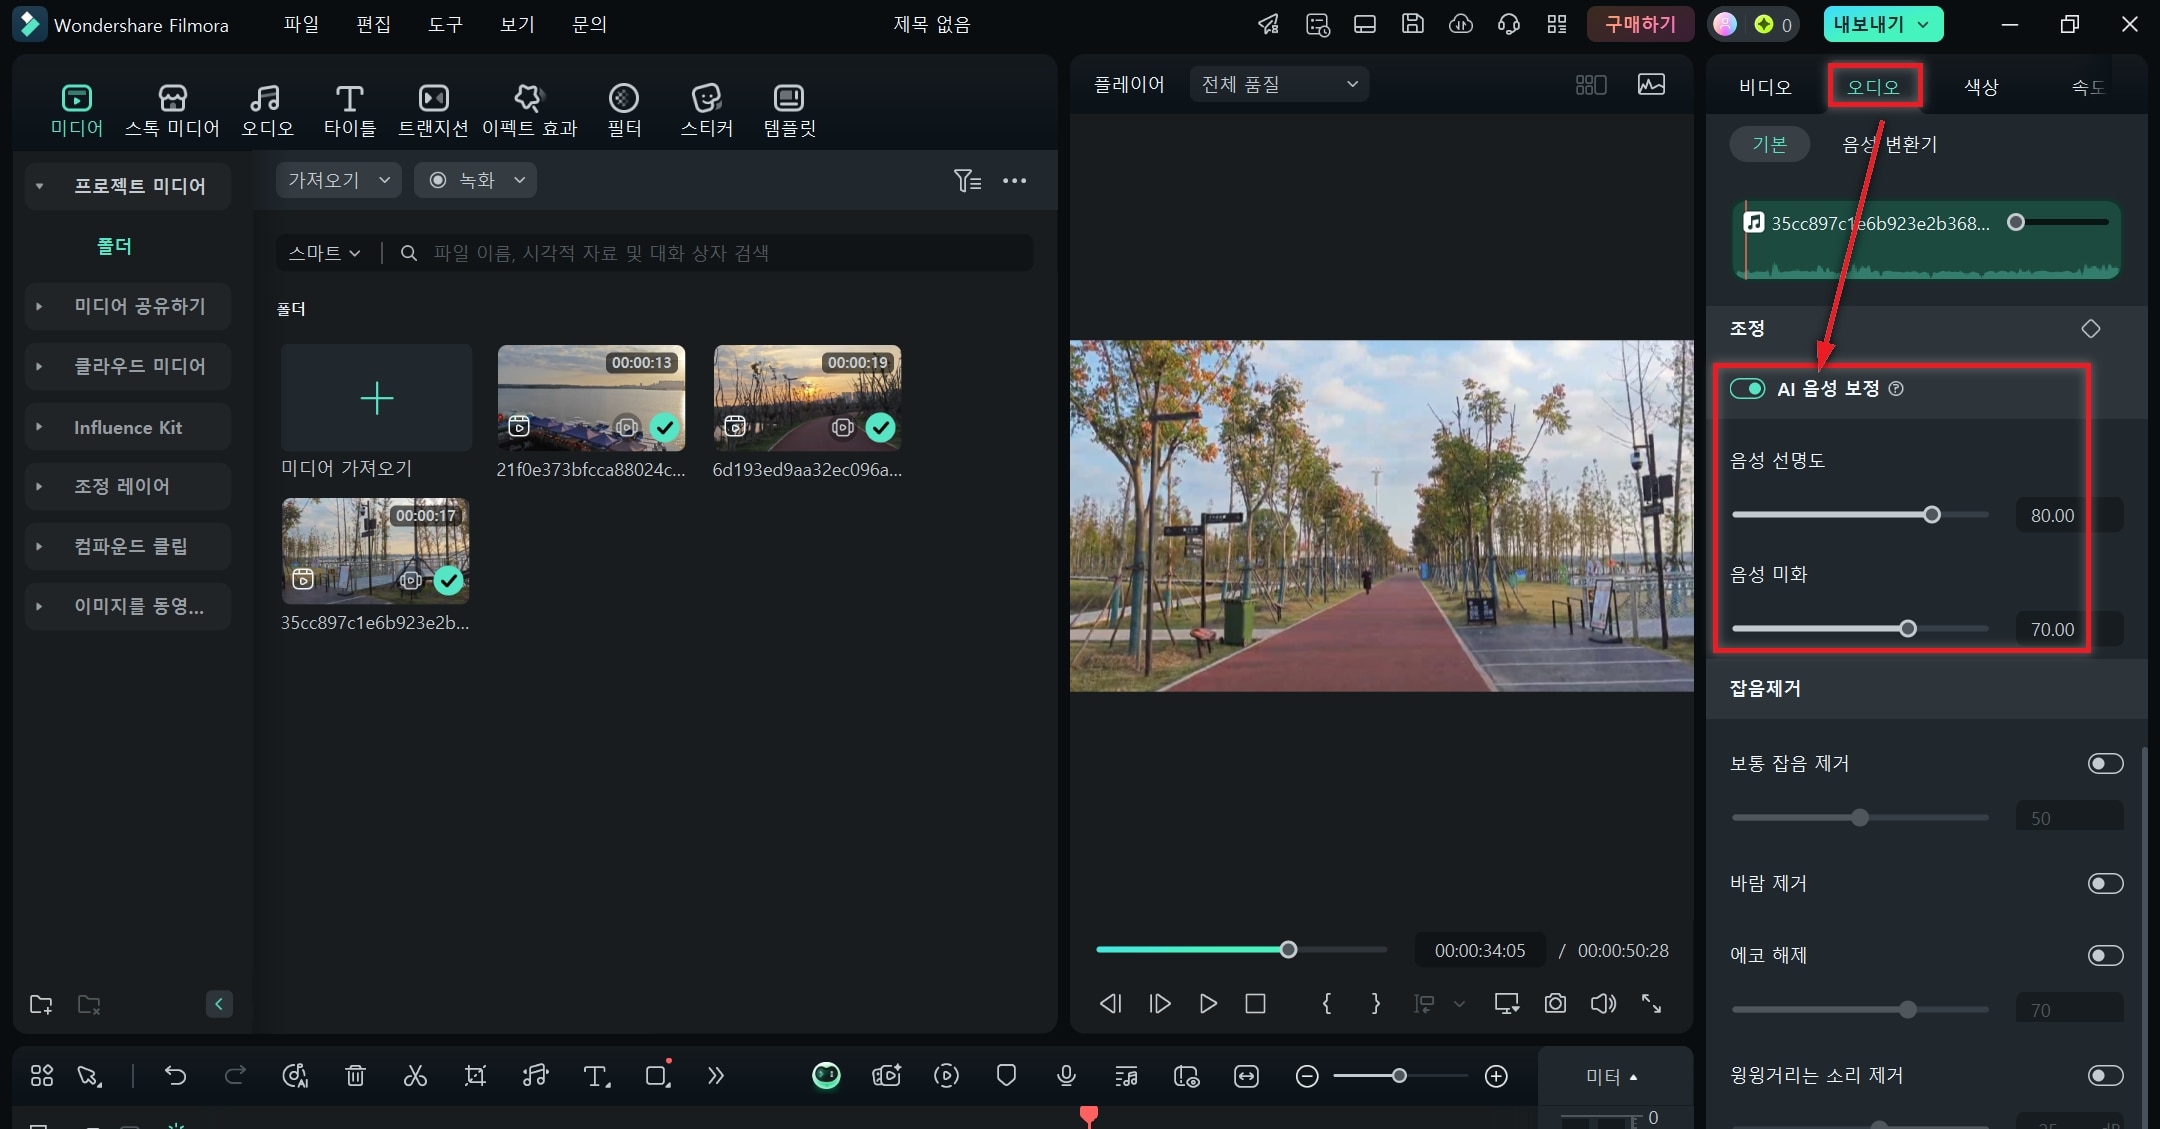Toggle AI 음성 보정 switch off
This screenshot has width=2160, height=1129.
(x=1748, y=389)
